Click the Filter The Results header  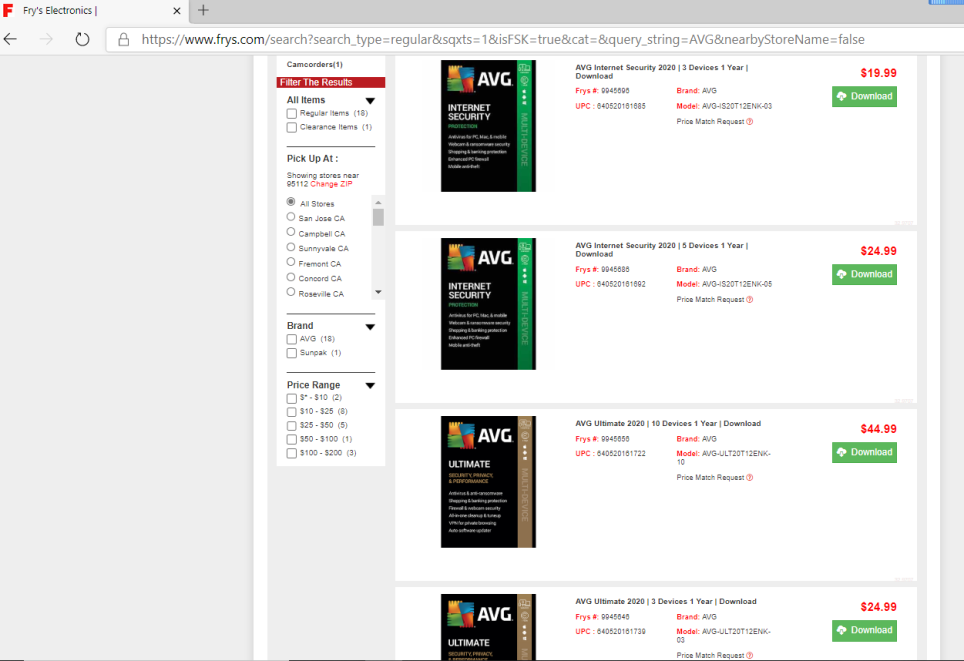[x=331, y=82]
